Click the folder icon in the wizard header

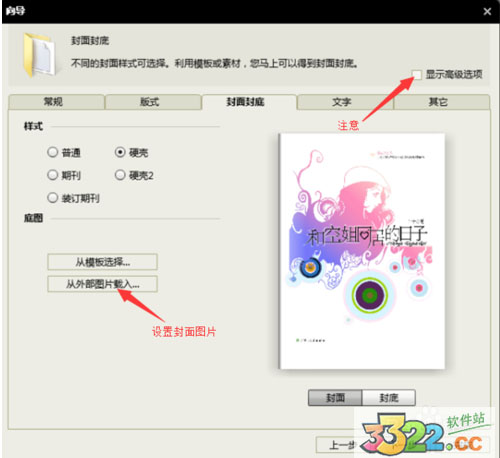tap(40, 55)
